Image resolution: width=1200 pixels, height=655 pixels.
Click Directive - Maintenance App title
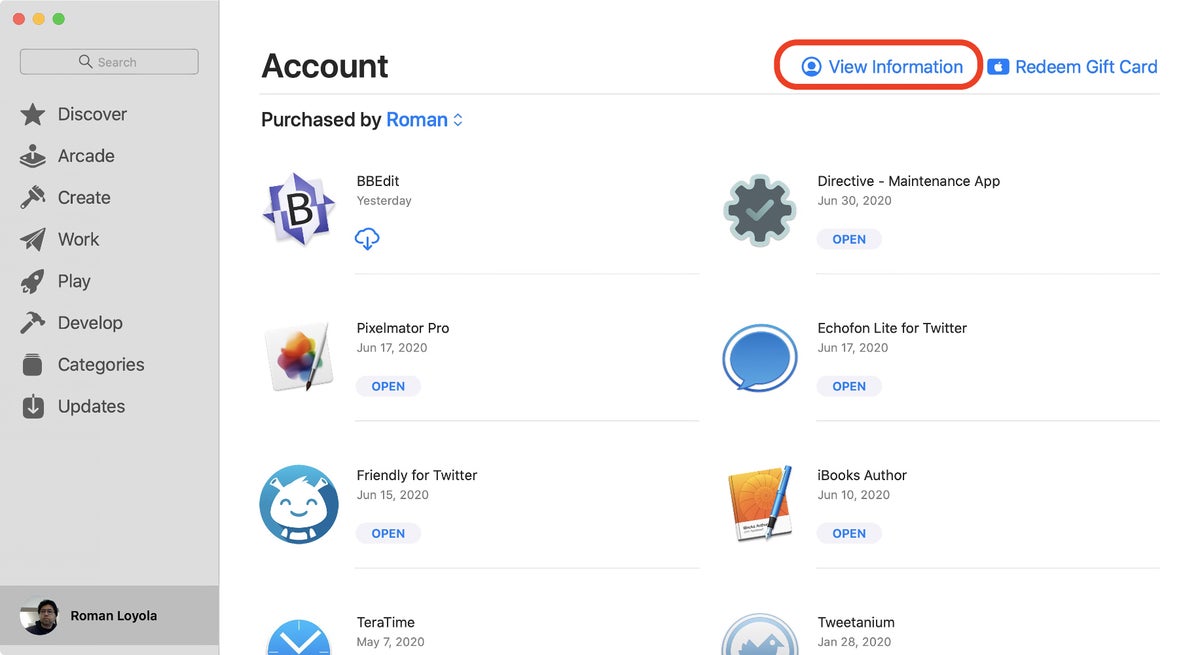click(909, 181)
